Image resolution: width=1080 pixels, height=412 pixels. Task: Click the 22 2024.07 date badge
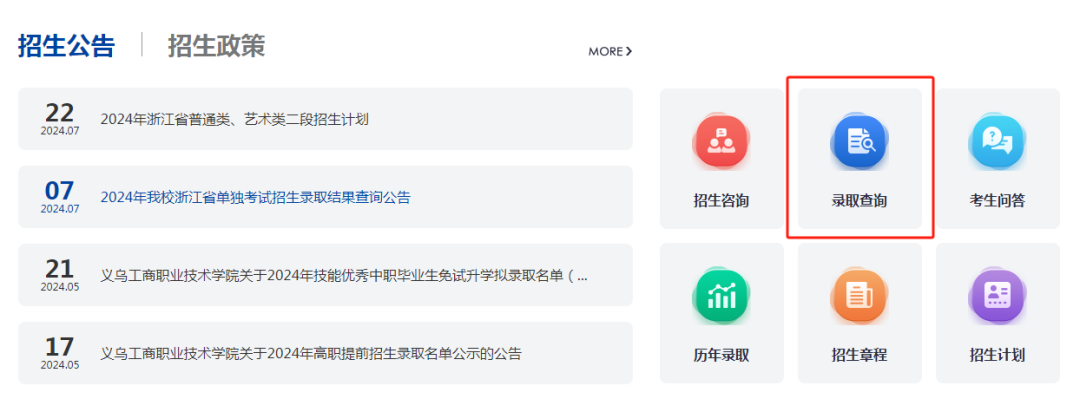tap(60, 119)
